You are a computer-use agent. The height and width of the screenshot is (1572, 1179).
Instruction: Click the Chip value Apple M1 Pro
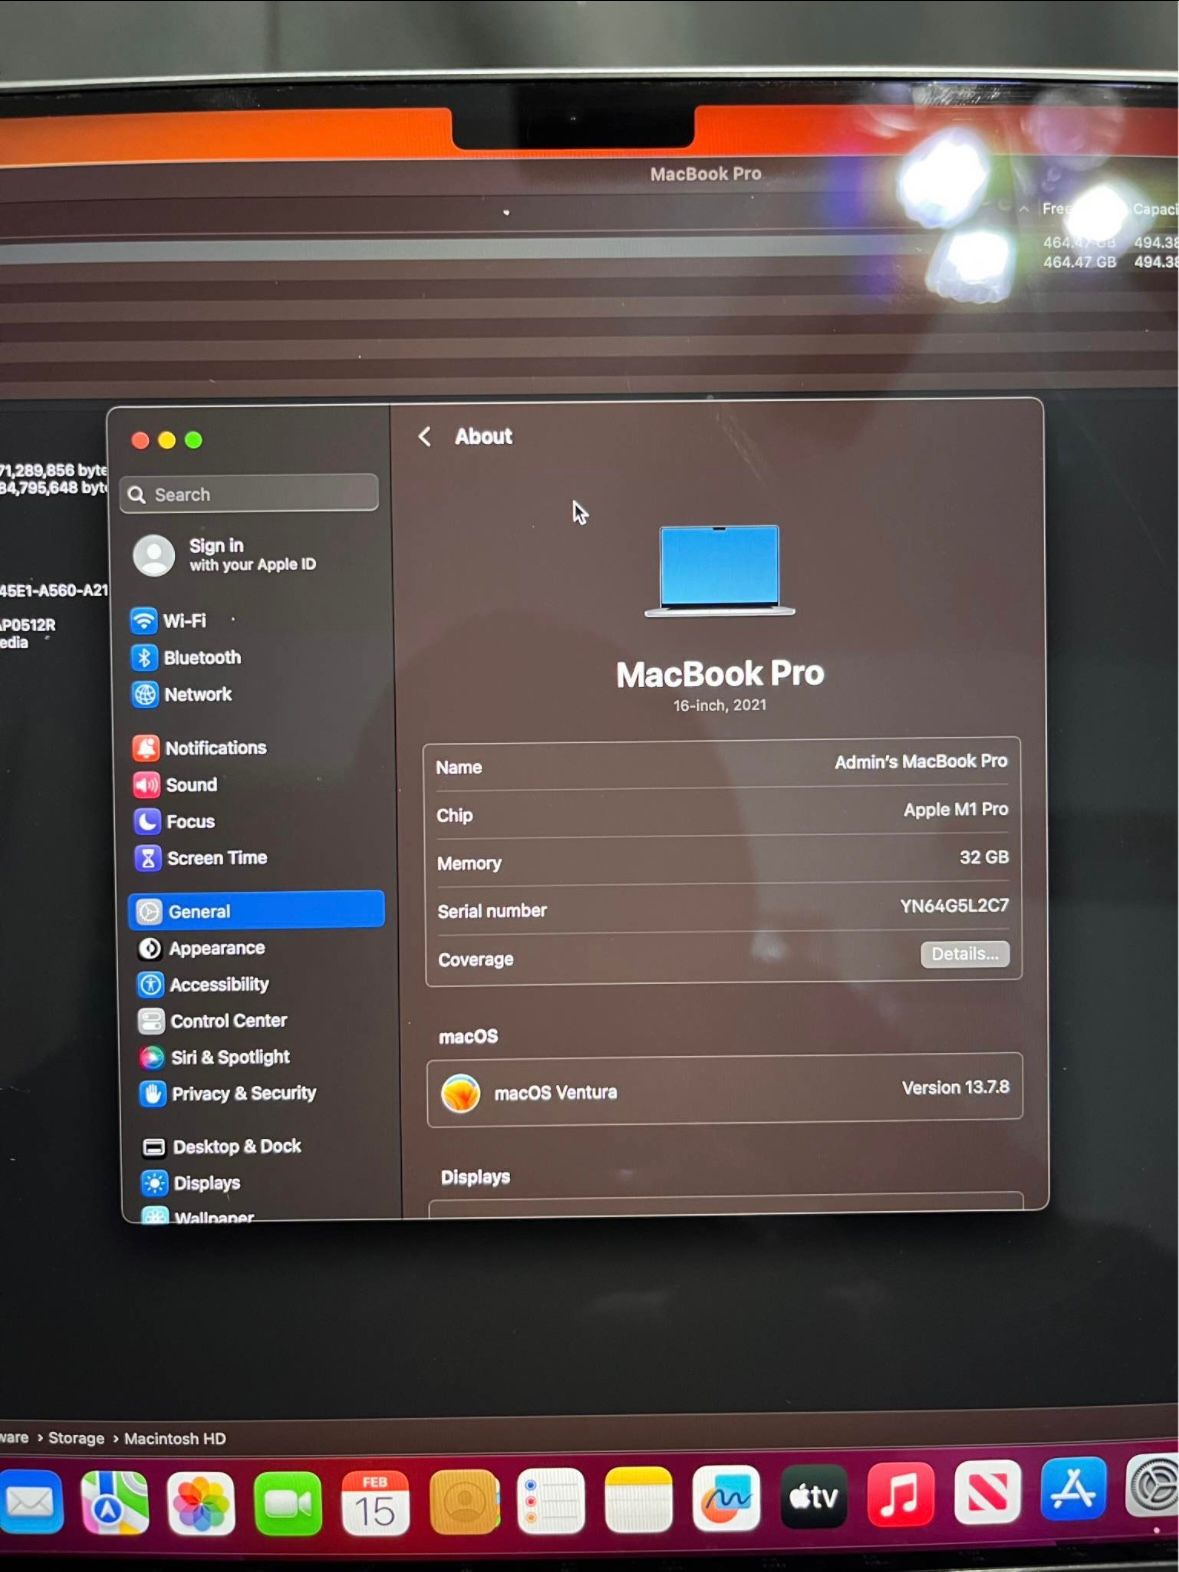point(956,810)
